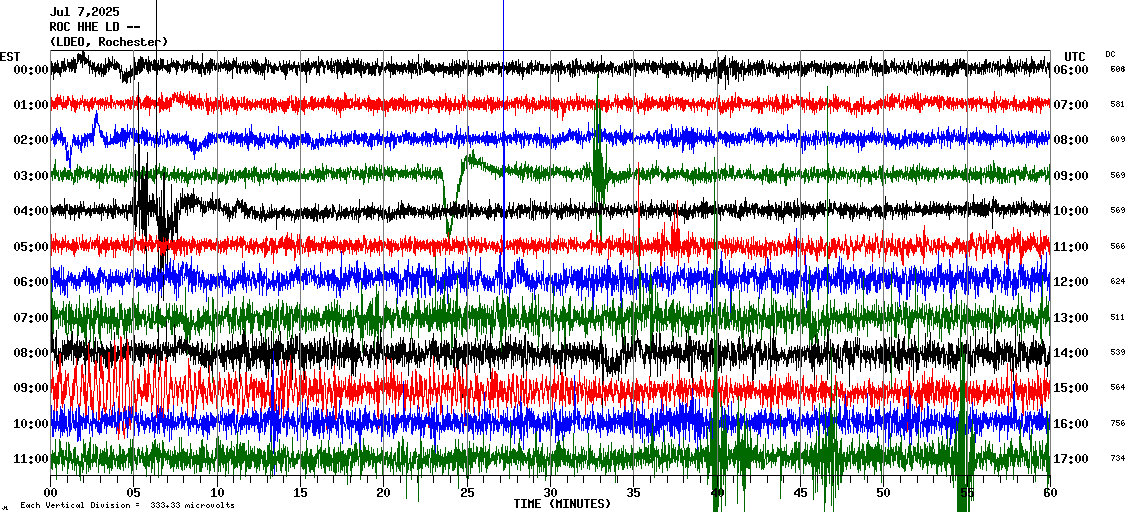Image resolution: width=1130 pixels, height=519 pixels.
Task: Select the DC value 756
Action: 1117,423
